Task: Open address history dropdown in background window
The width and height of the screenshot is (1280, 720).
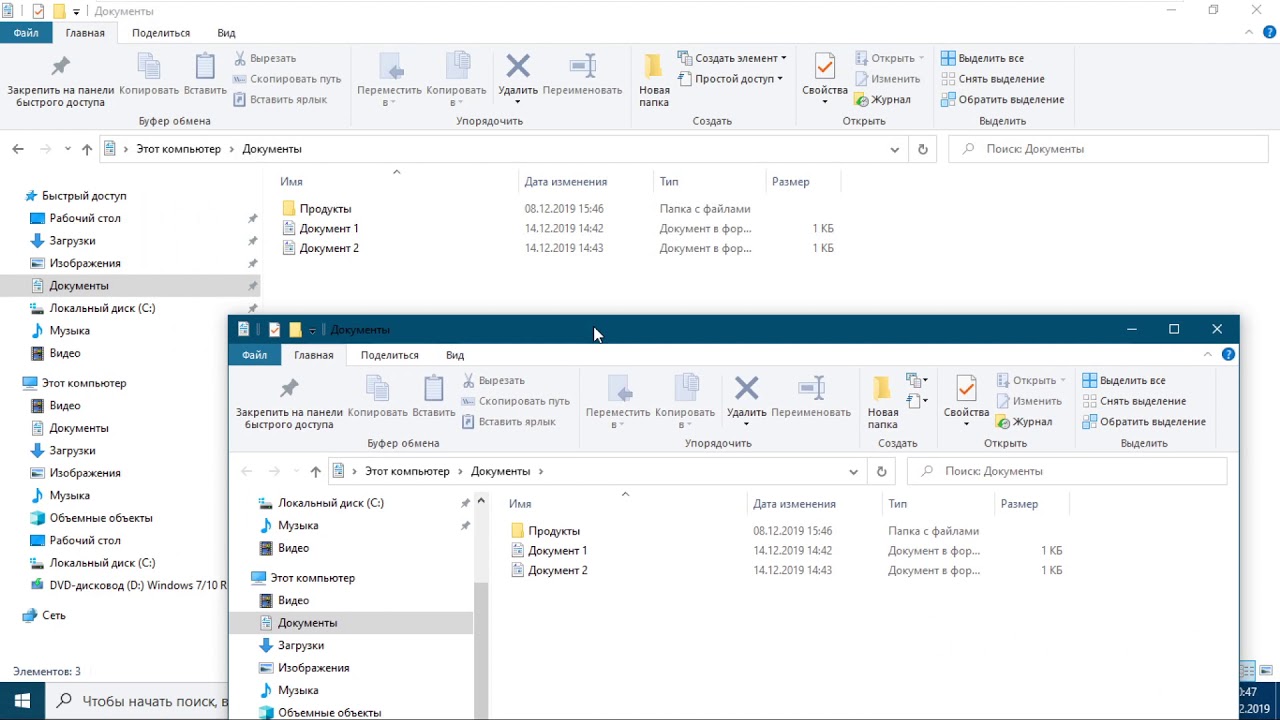Action: [895, 149]
